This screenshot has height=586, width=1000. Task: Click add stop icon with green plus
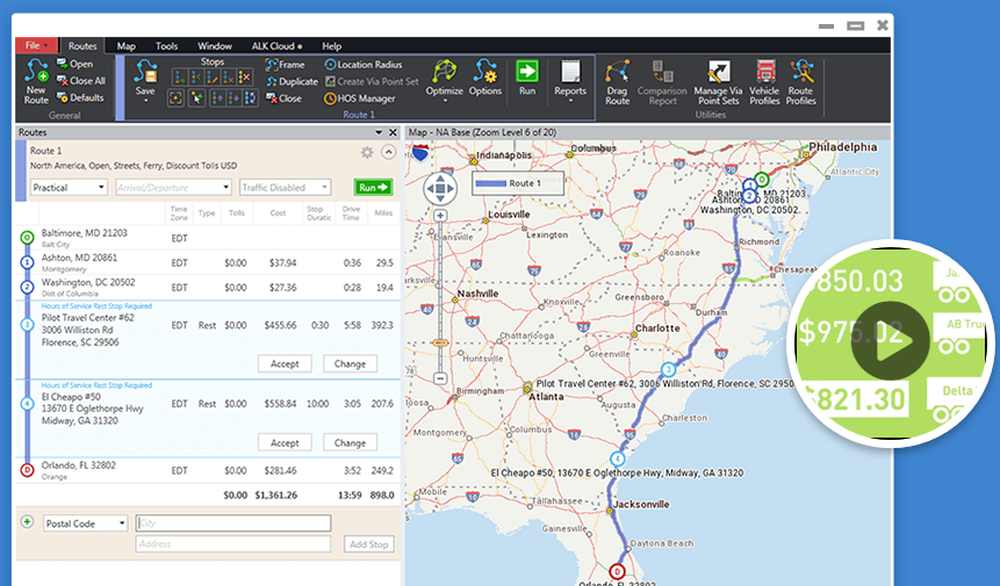tap(179, 78)
